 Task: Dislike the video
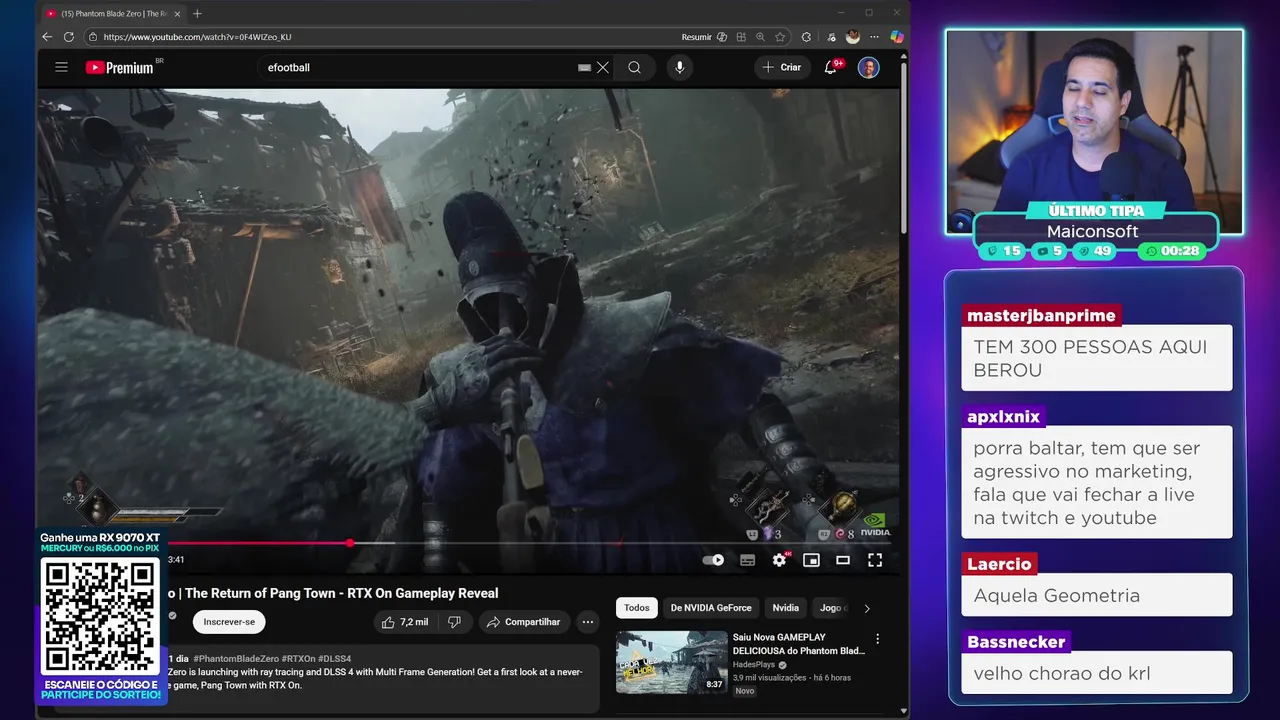[454, 622]
